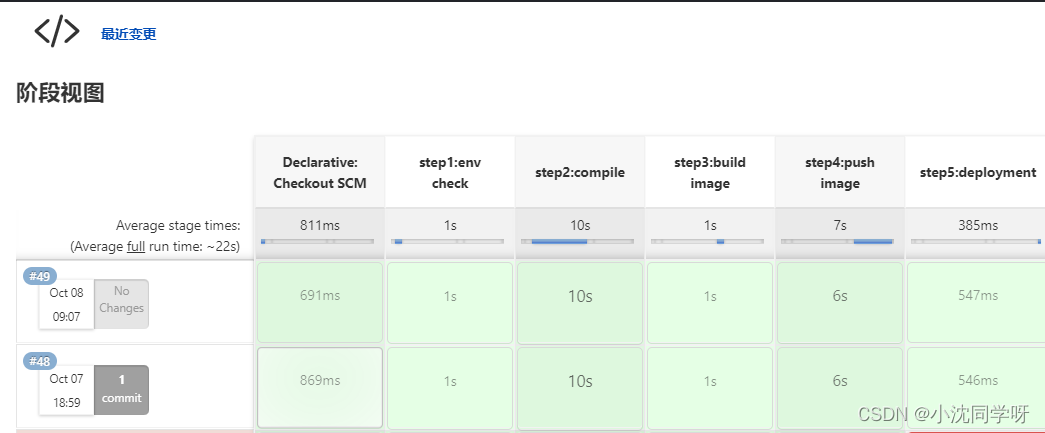Image resolution: width=1045 pixels, height=433 pixels.
Task: Click the 691ms Checkout SCM cell of #49
Action: point(320,302)
